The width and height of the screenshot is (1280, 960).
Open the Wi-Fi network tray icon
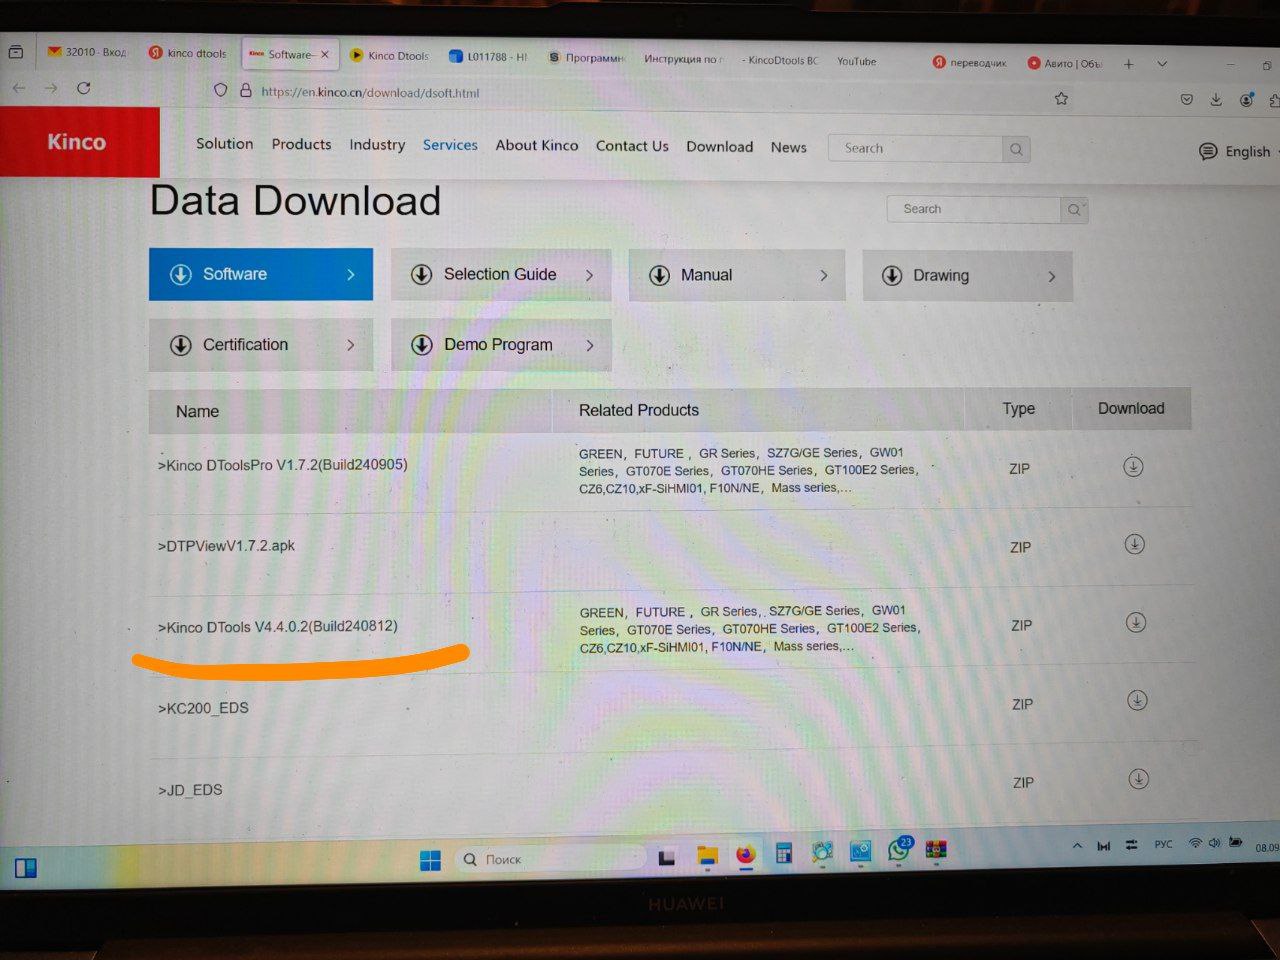tap(1195, 843)
